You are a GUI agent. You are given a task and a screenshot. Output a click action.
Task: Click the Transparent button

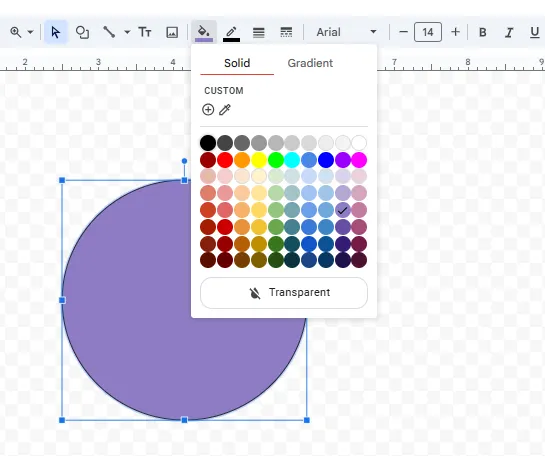click(x=284, y=293)
